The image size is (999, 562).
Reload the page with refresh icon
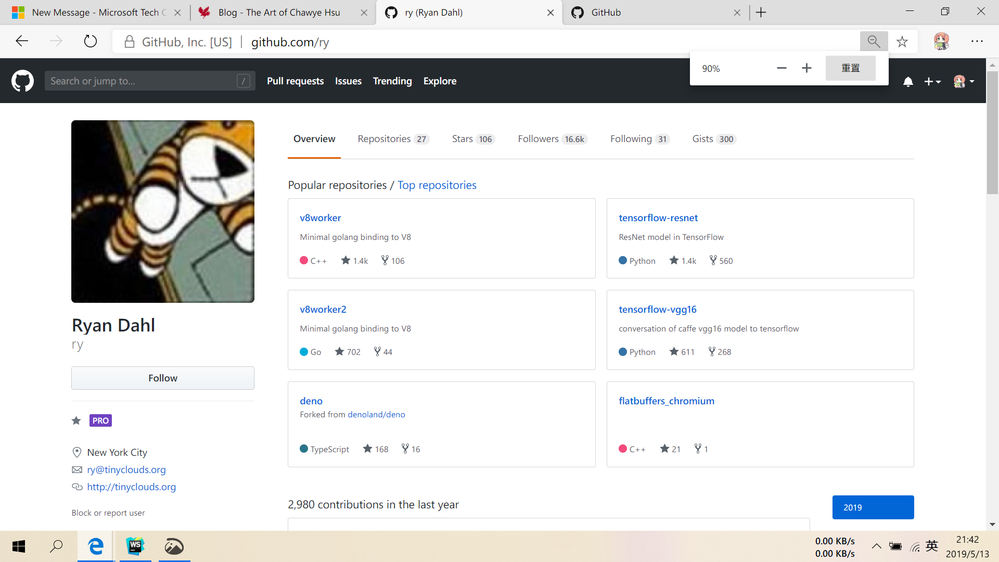coord(90,41)
